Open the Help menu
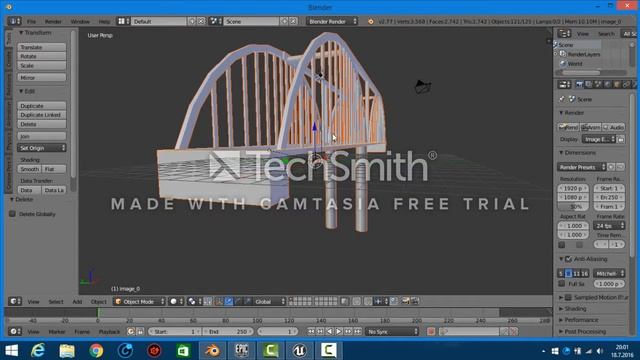 [x=104, y=21]
